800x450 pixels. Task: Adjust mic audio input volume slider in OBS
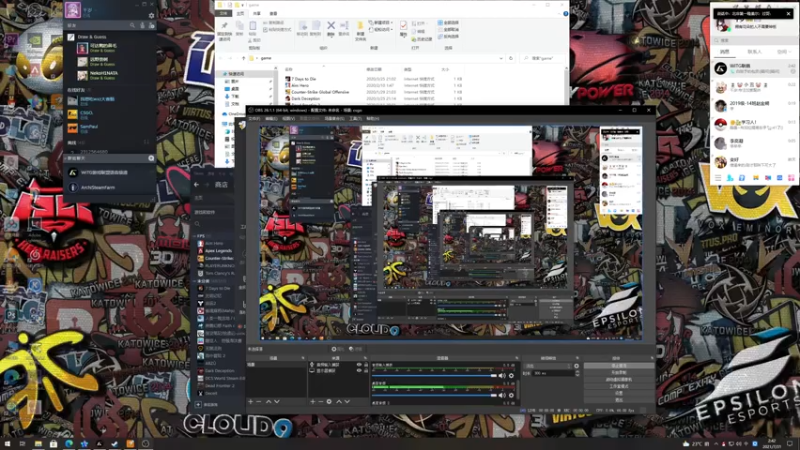(435, 376)
